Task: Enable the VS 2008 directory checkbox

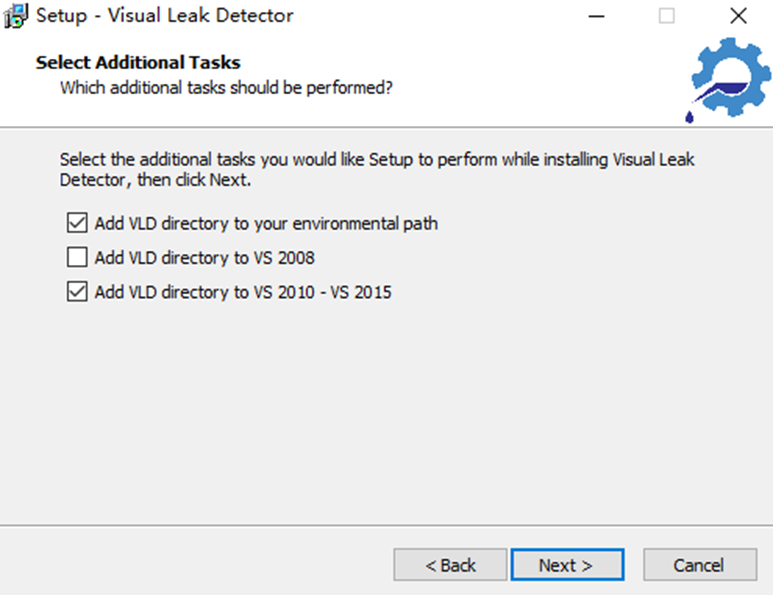Action: click(77, 258)
